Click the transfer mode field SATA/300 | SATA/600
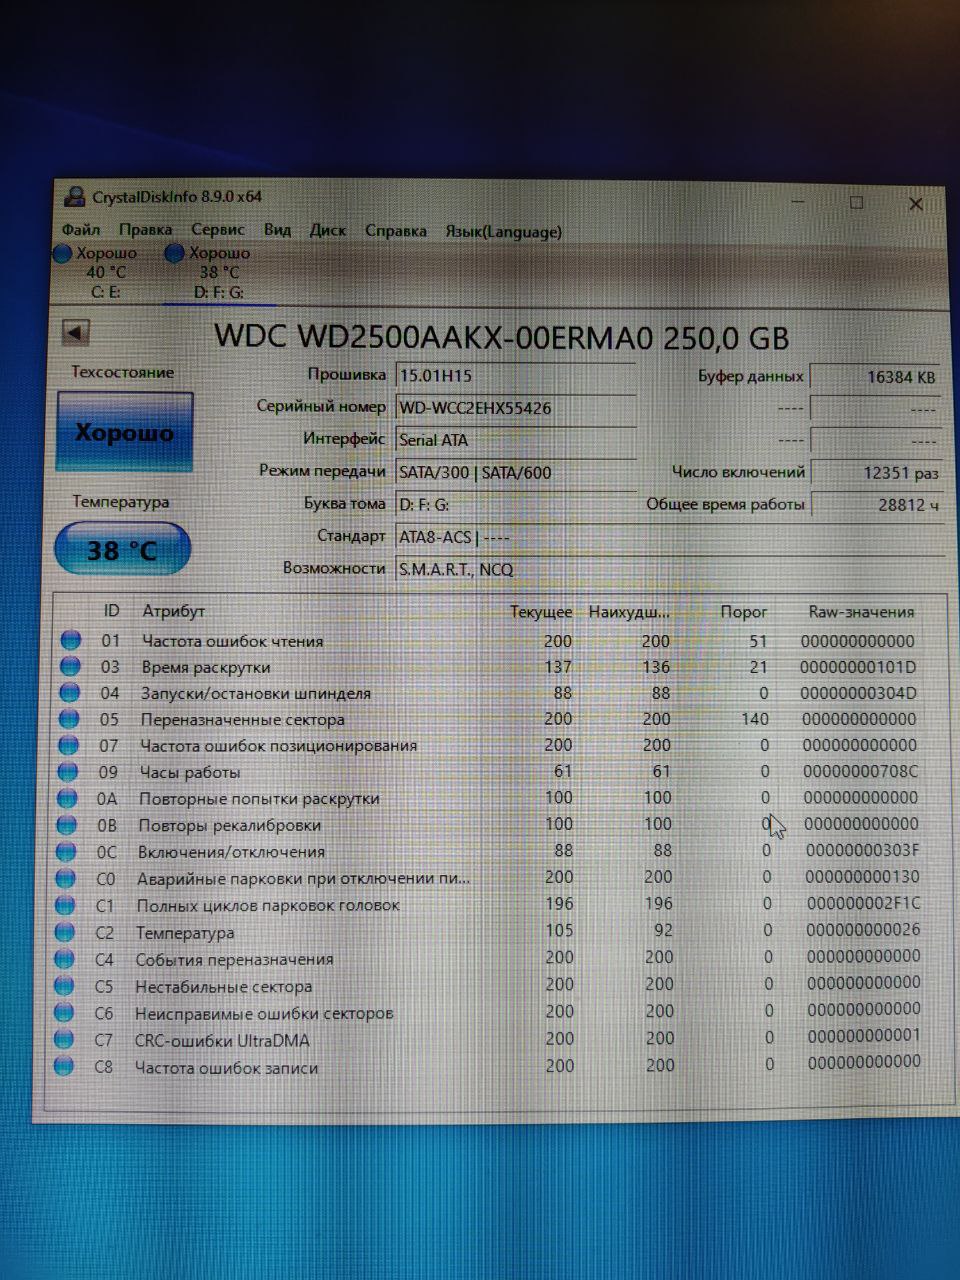The width and height of the screenshot is (960, 1280). coord(516,472)
